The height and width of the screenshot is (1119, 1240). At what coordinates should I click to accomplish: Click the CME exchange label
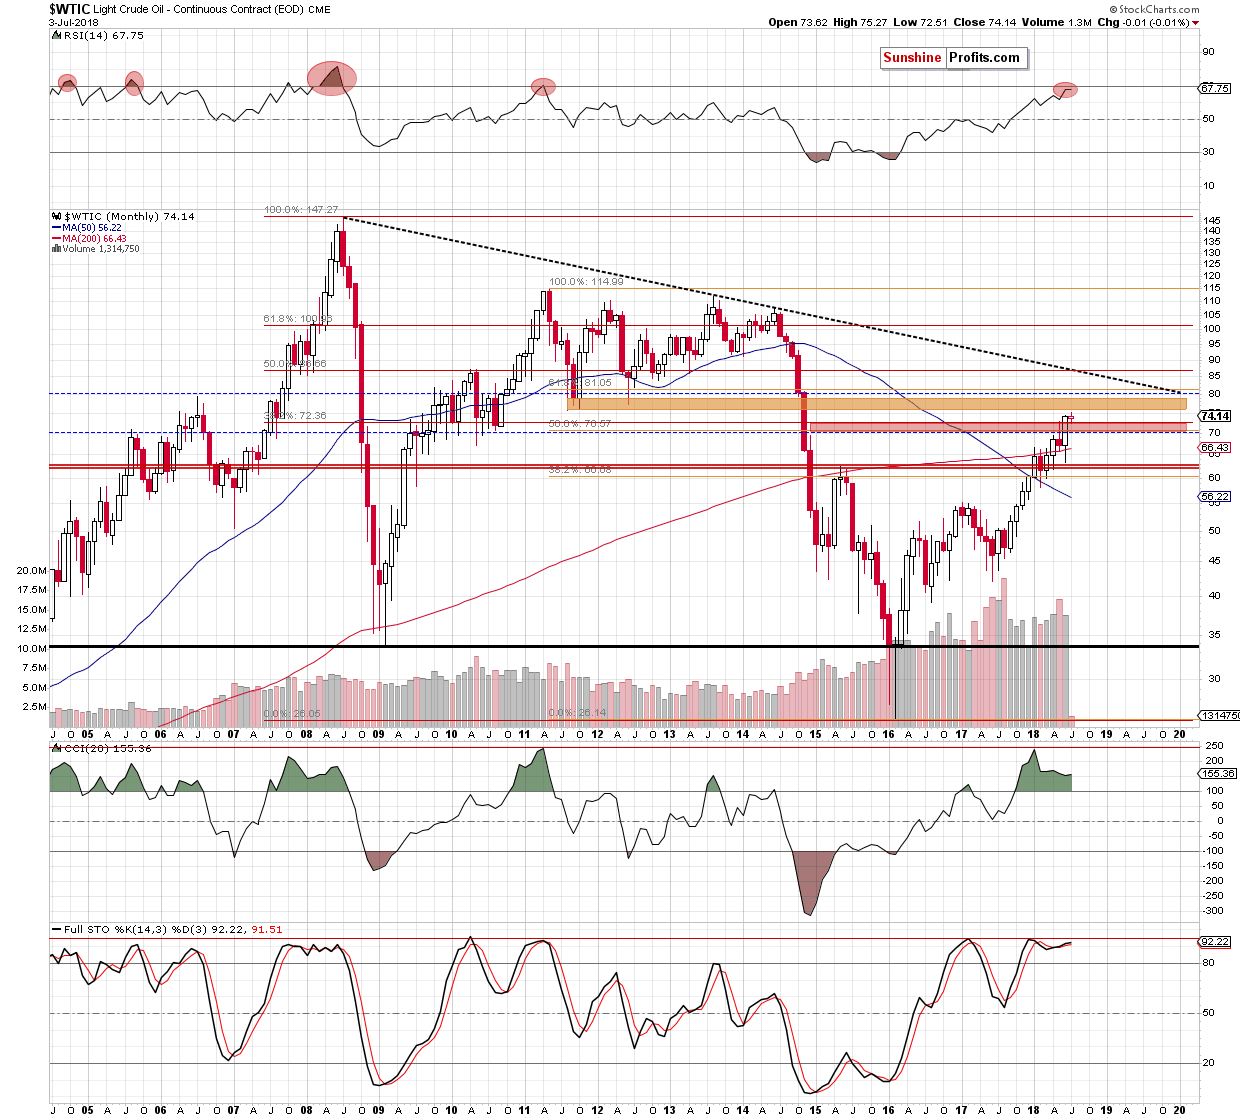click(319, 10)
